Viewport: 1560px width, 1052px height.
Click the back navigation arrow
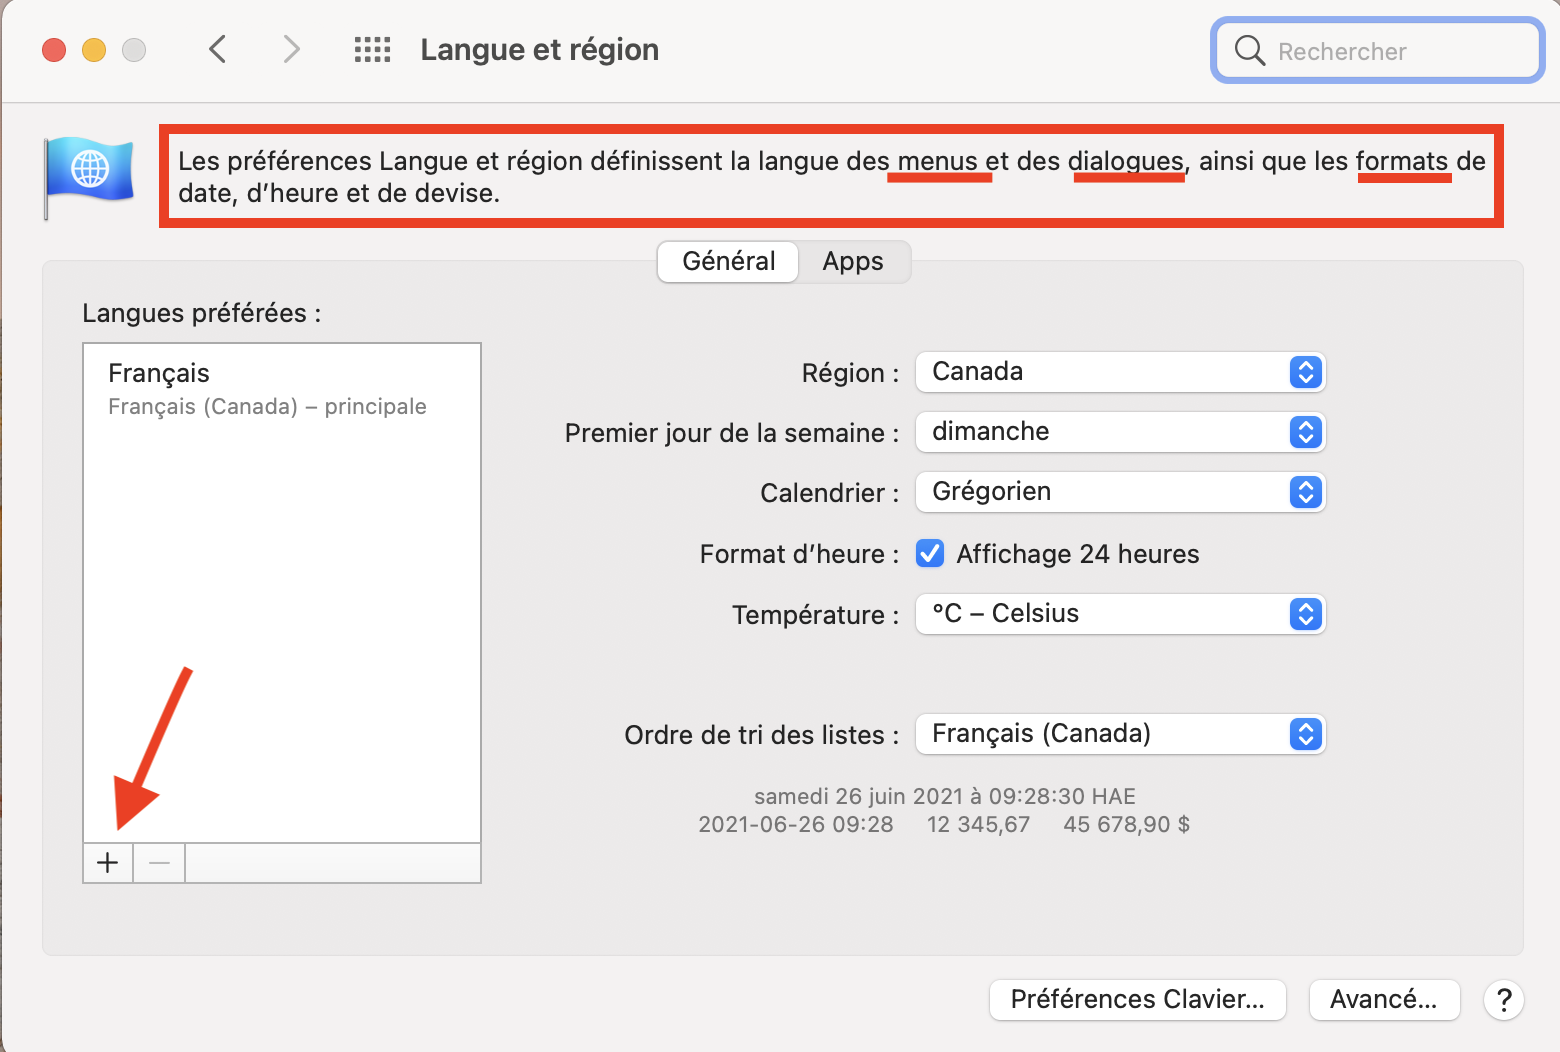pyautogui.click(x=218, y=49)
